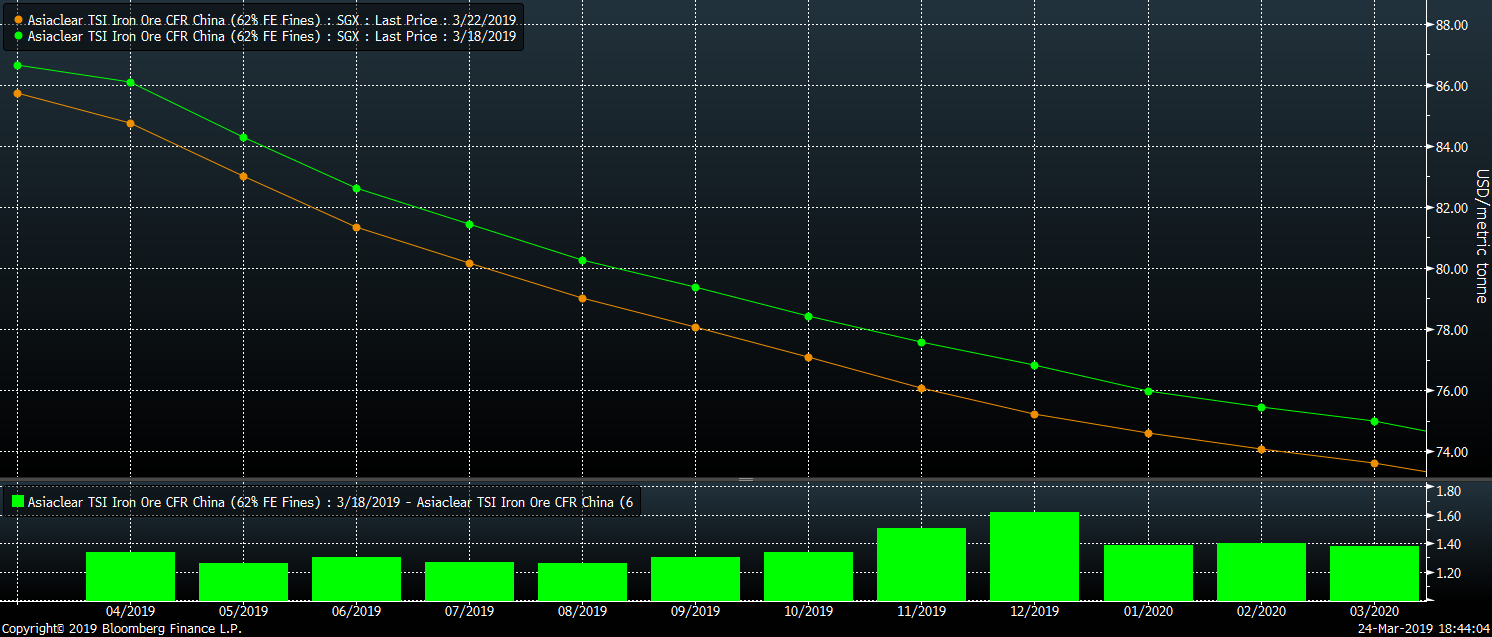This screenshot has height=637, width=1492.
Task: Select the green data point at 12/2019
Action: tap(1034, 365)
